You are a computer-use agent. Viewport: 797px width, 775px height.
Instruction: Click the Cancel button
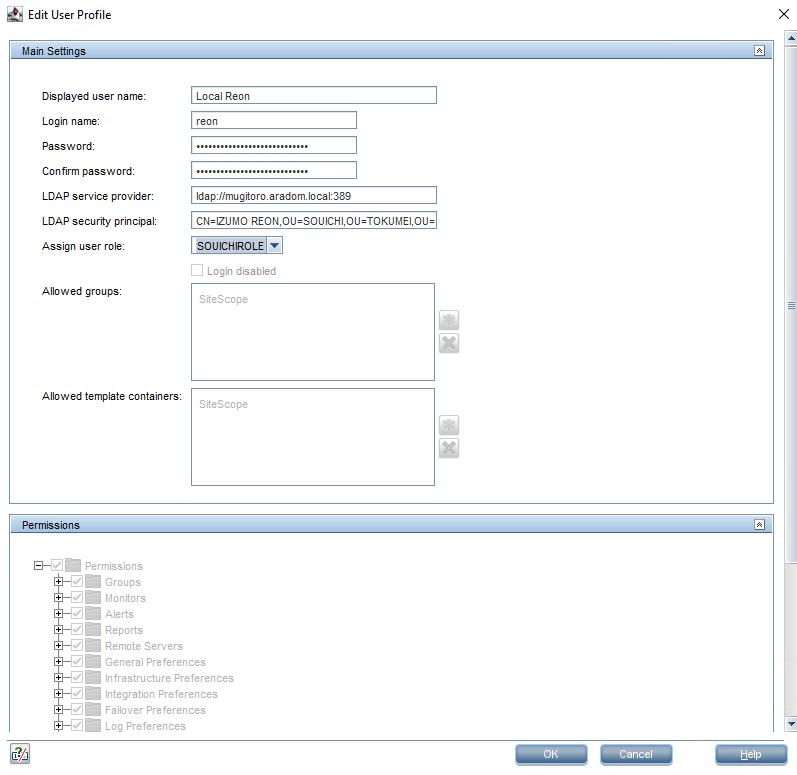[x=636, y=754]
